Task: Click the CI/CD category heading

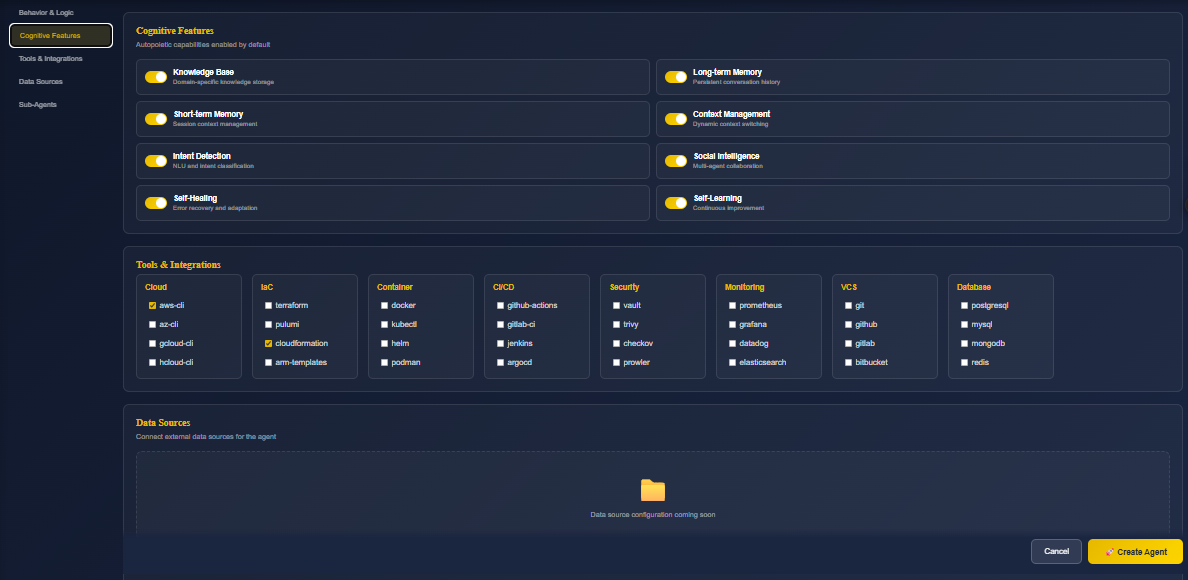Action: pos(504,288)
